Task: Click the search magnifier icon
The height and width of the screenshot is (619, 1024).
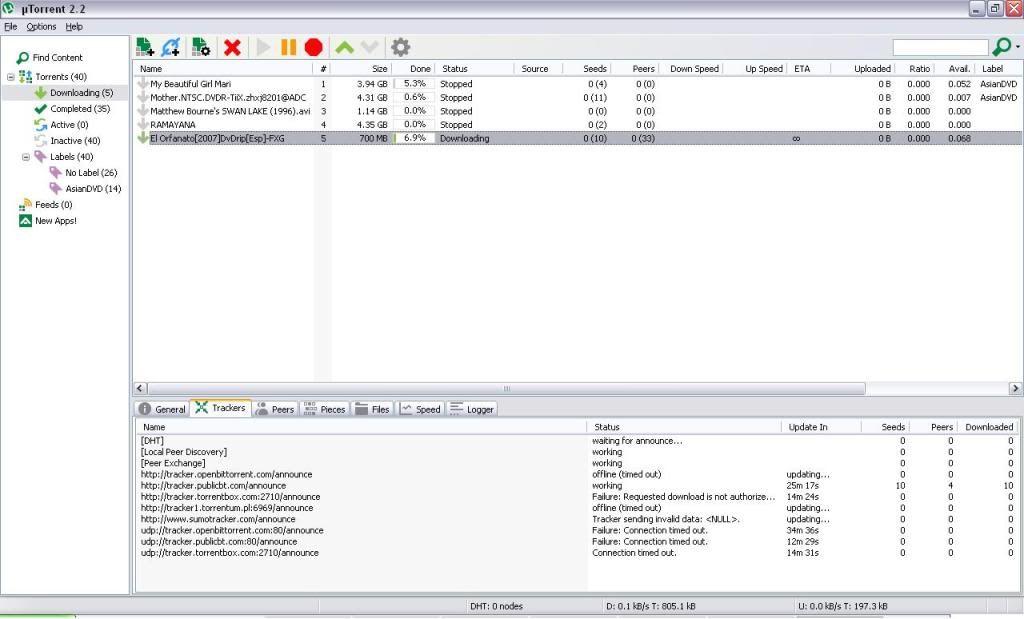Action: click(x=1001, y=46)
